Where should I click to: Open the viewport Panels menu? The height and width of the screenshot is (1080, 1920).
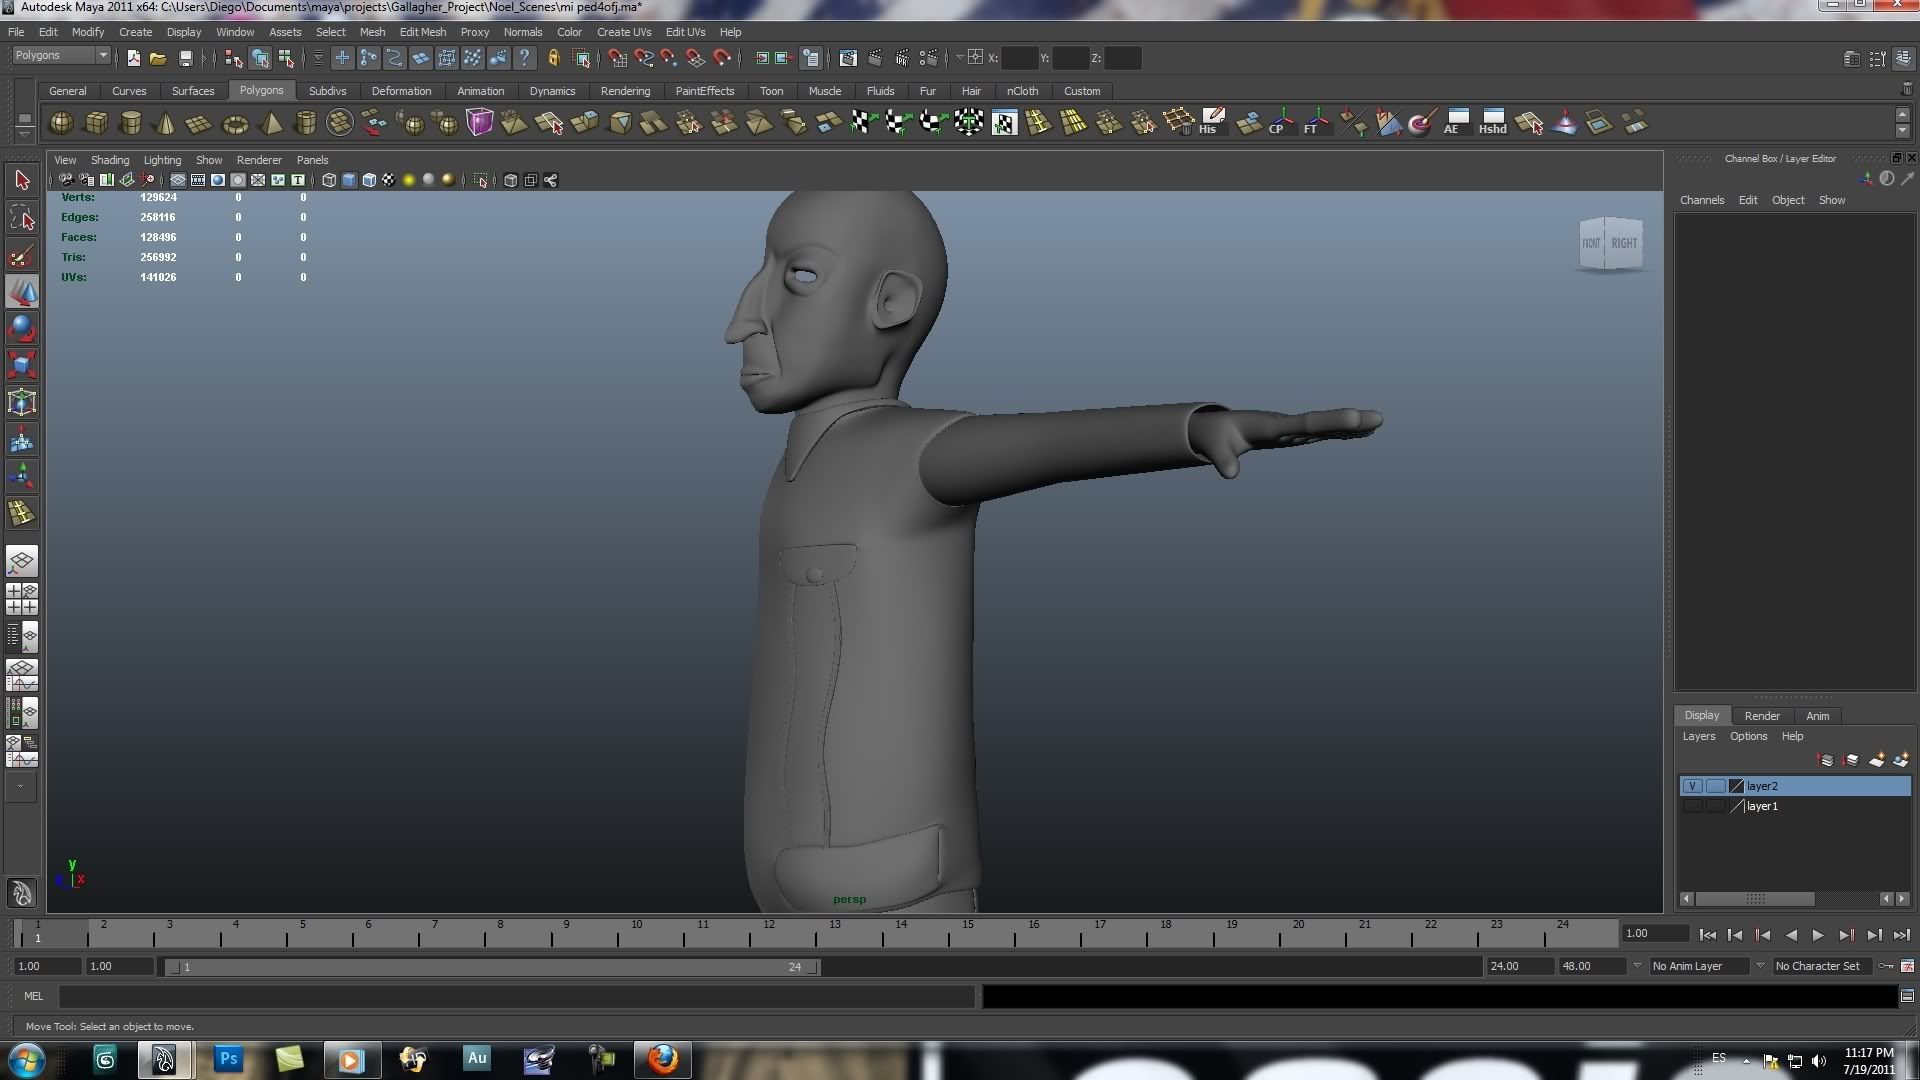pos(312,160)
